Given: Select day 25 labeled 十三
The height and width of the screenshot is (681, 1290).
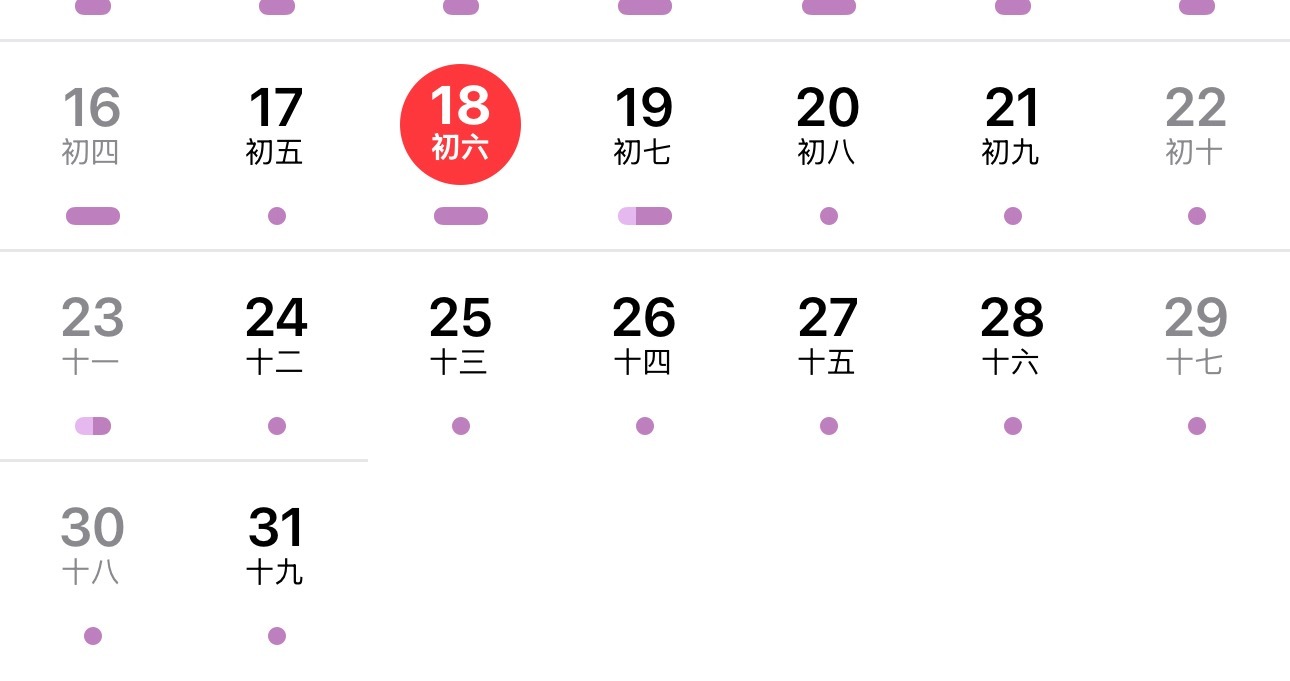Looking at the screenshot, I should [460, 335].
